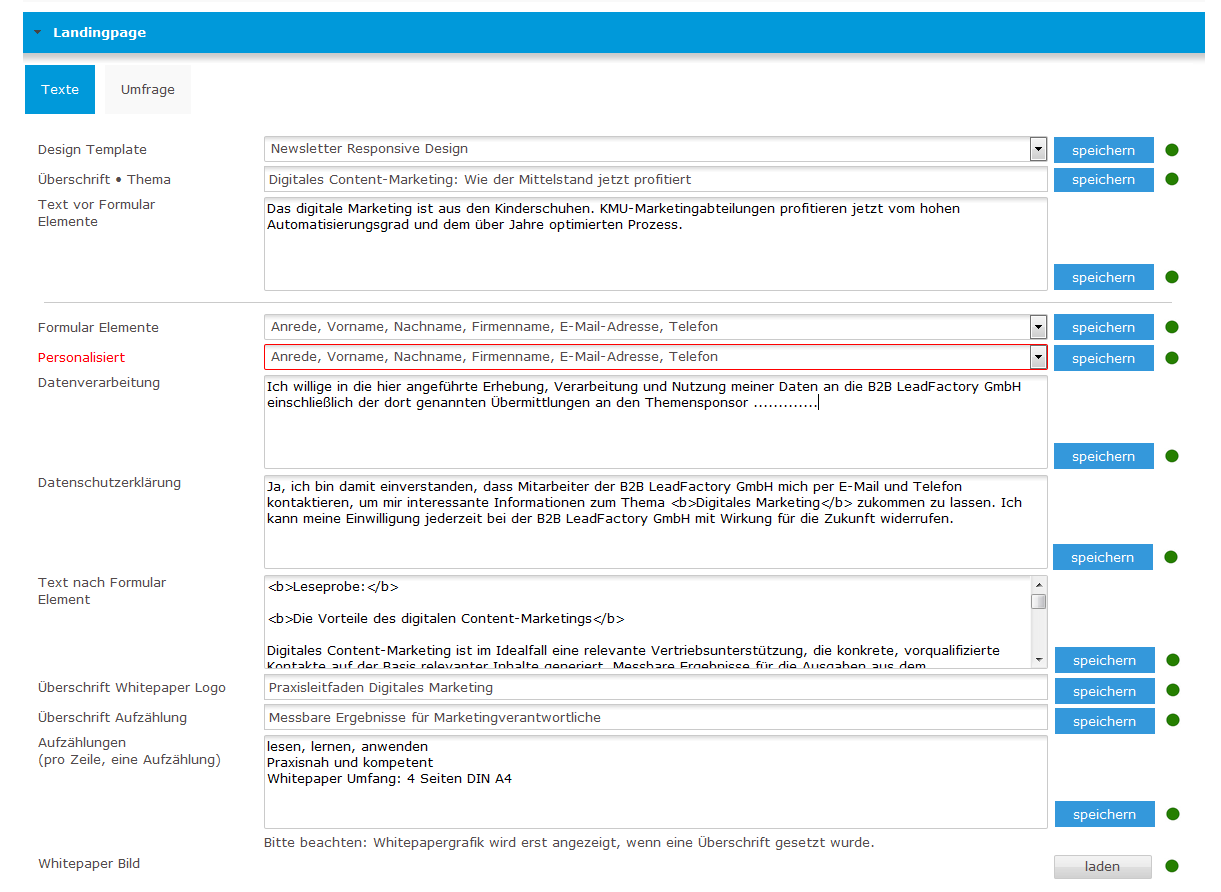Viewport: 1221px width, 892px height.
Task: Click the Messbare Ergebnisse für Marketingverantwortliche input
Action: point(656,717)
